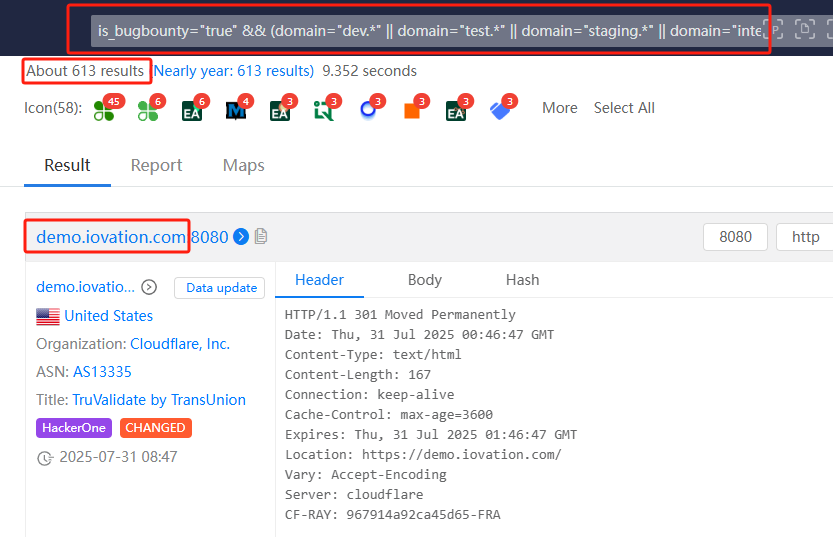Click the 2025-07-31 08:47 timestamp
Viewport: 833px width, 537px height.
(x=118, y=457)
